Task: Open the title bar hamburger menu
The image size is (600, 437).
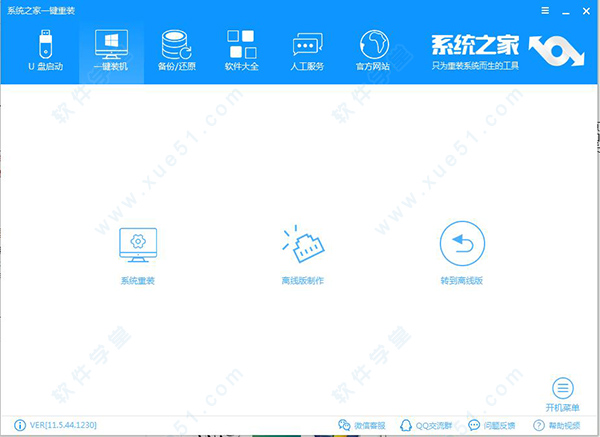Action: [x=545, y=11]
